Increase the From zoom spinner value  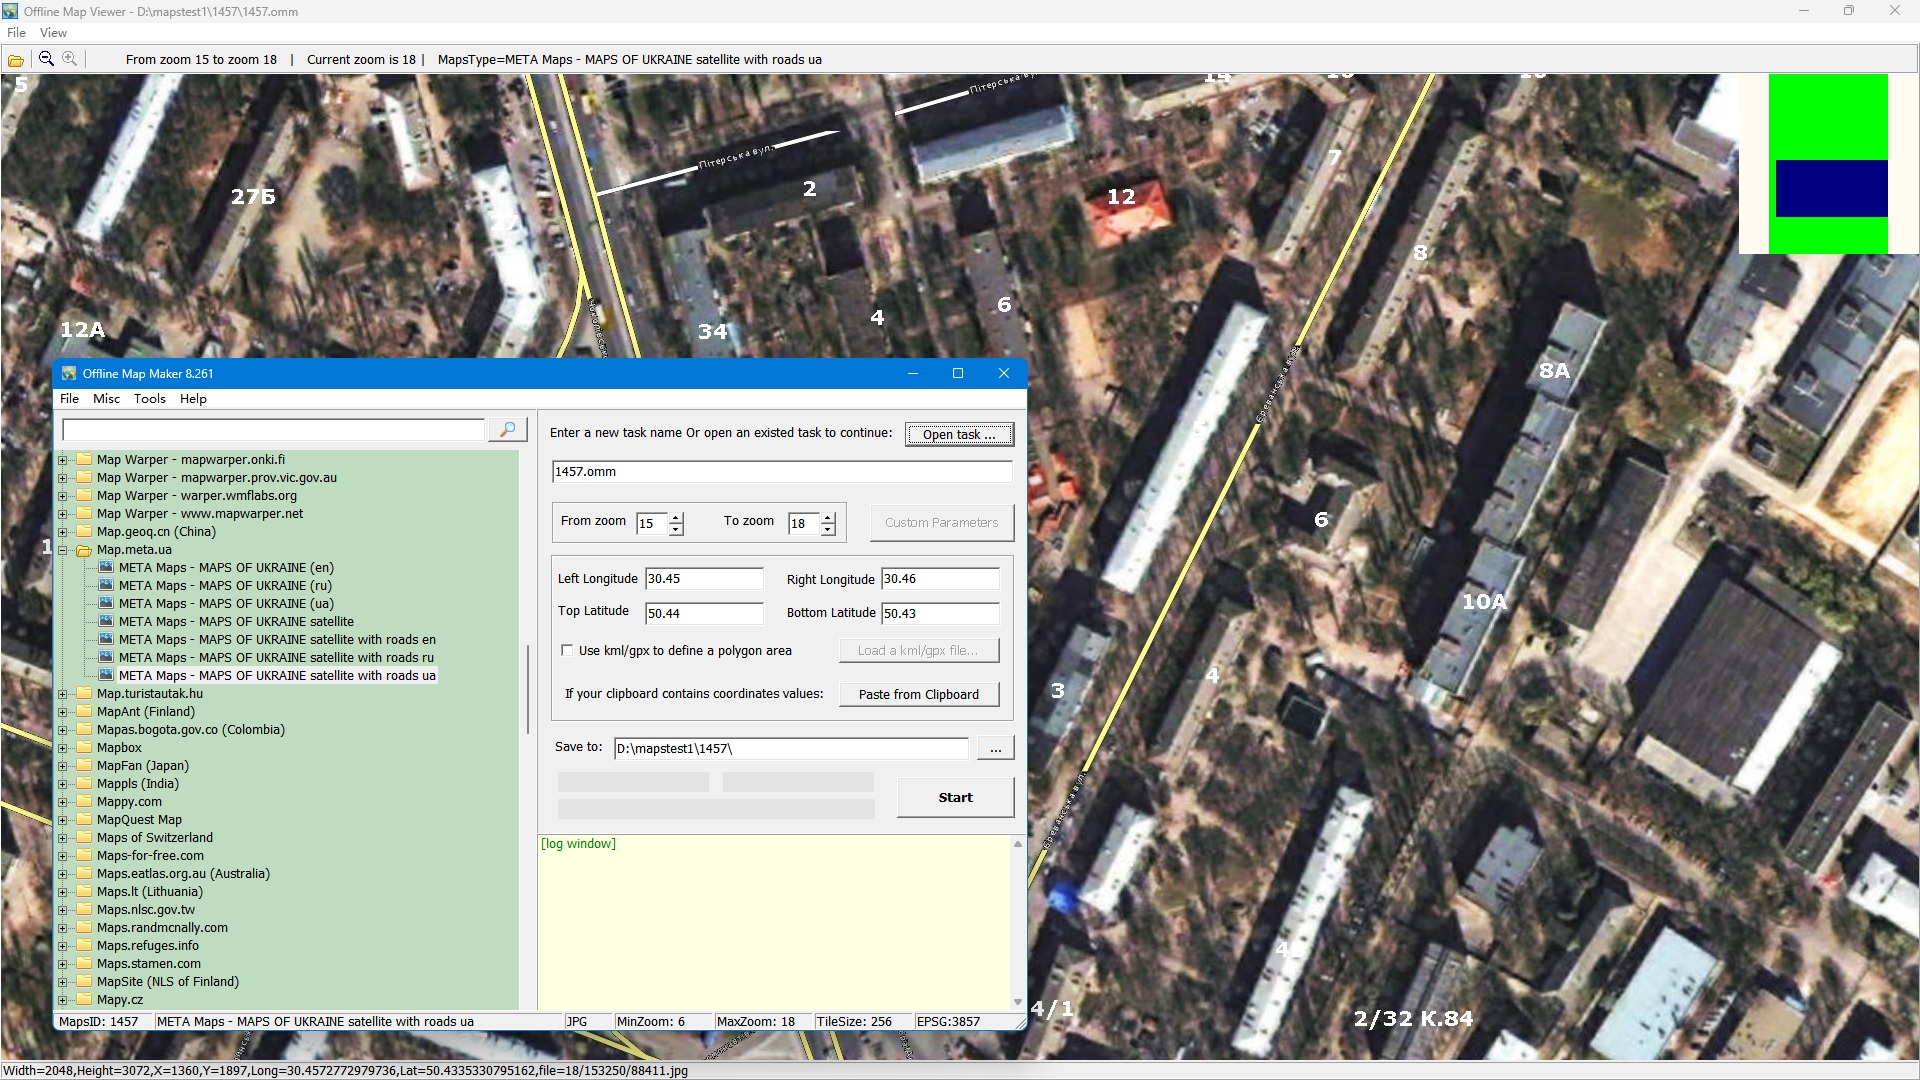(677, 517)
